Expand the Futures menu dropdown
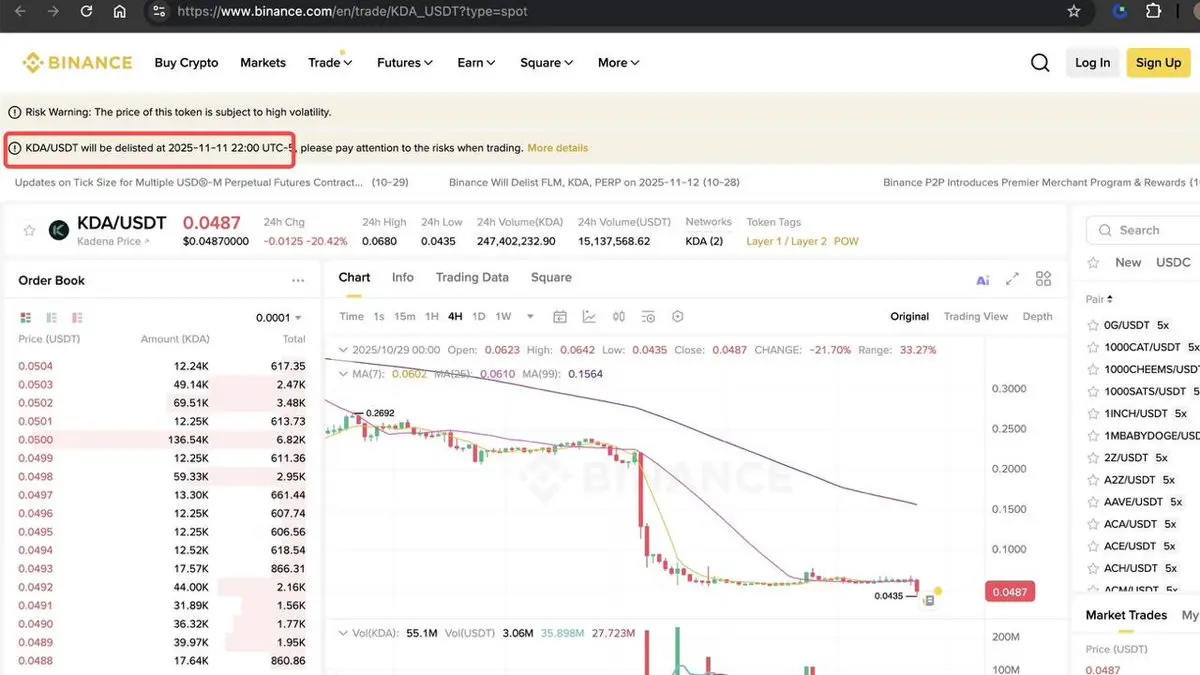The image size is (1200, 675). pos(405,62)
